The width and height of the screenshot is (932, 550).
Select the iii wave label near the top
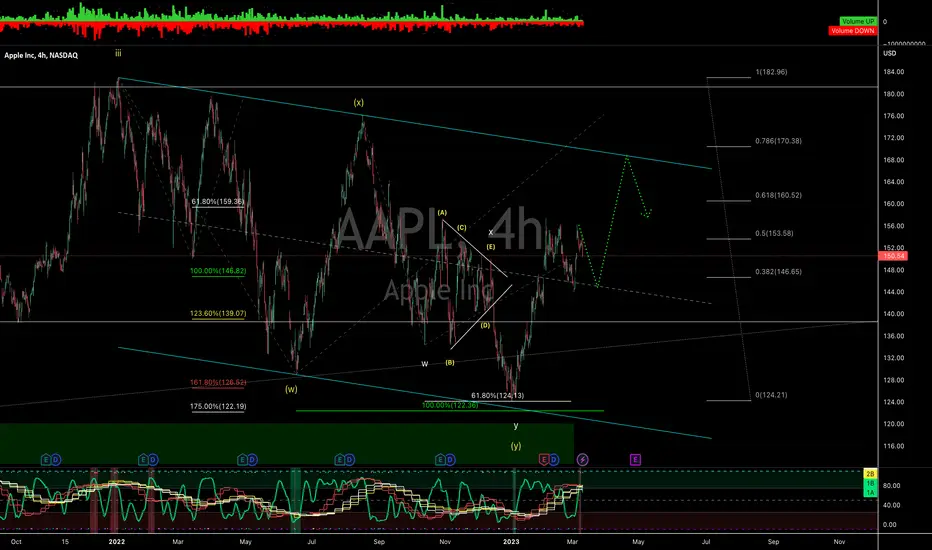point(118,53)
